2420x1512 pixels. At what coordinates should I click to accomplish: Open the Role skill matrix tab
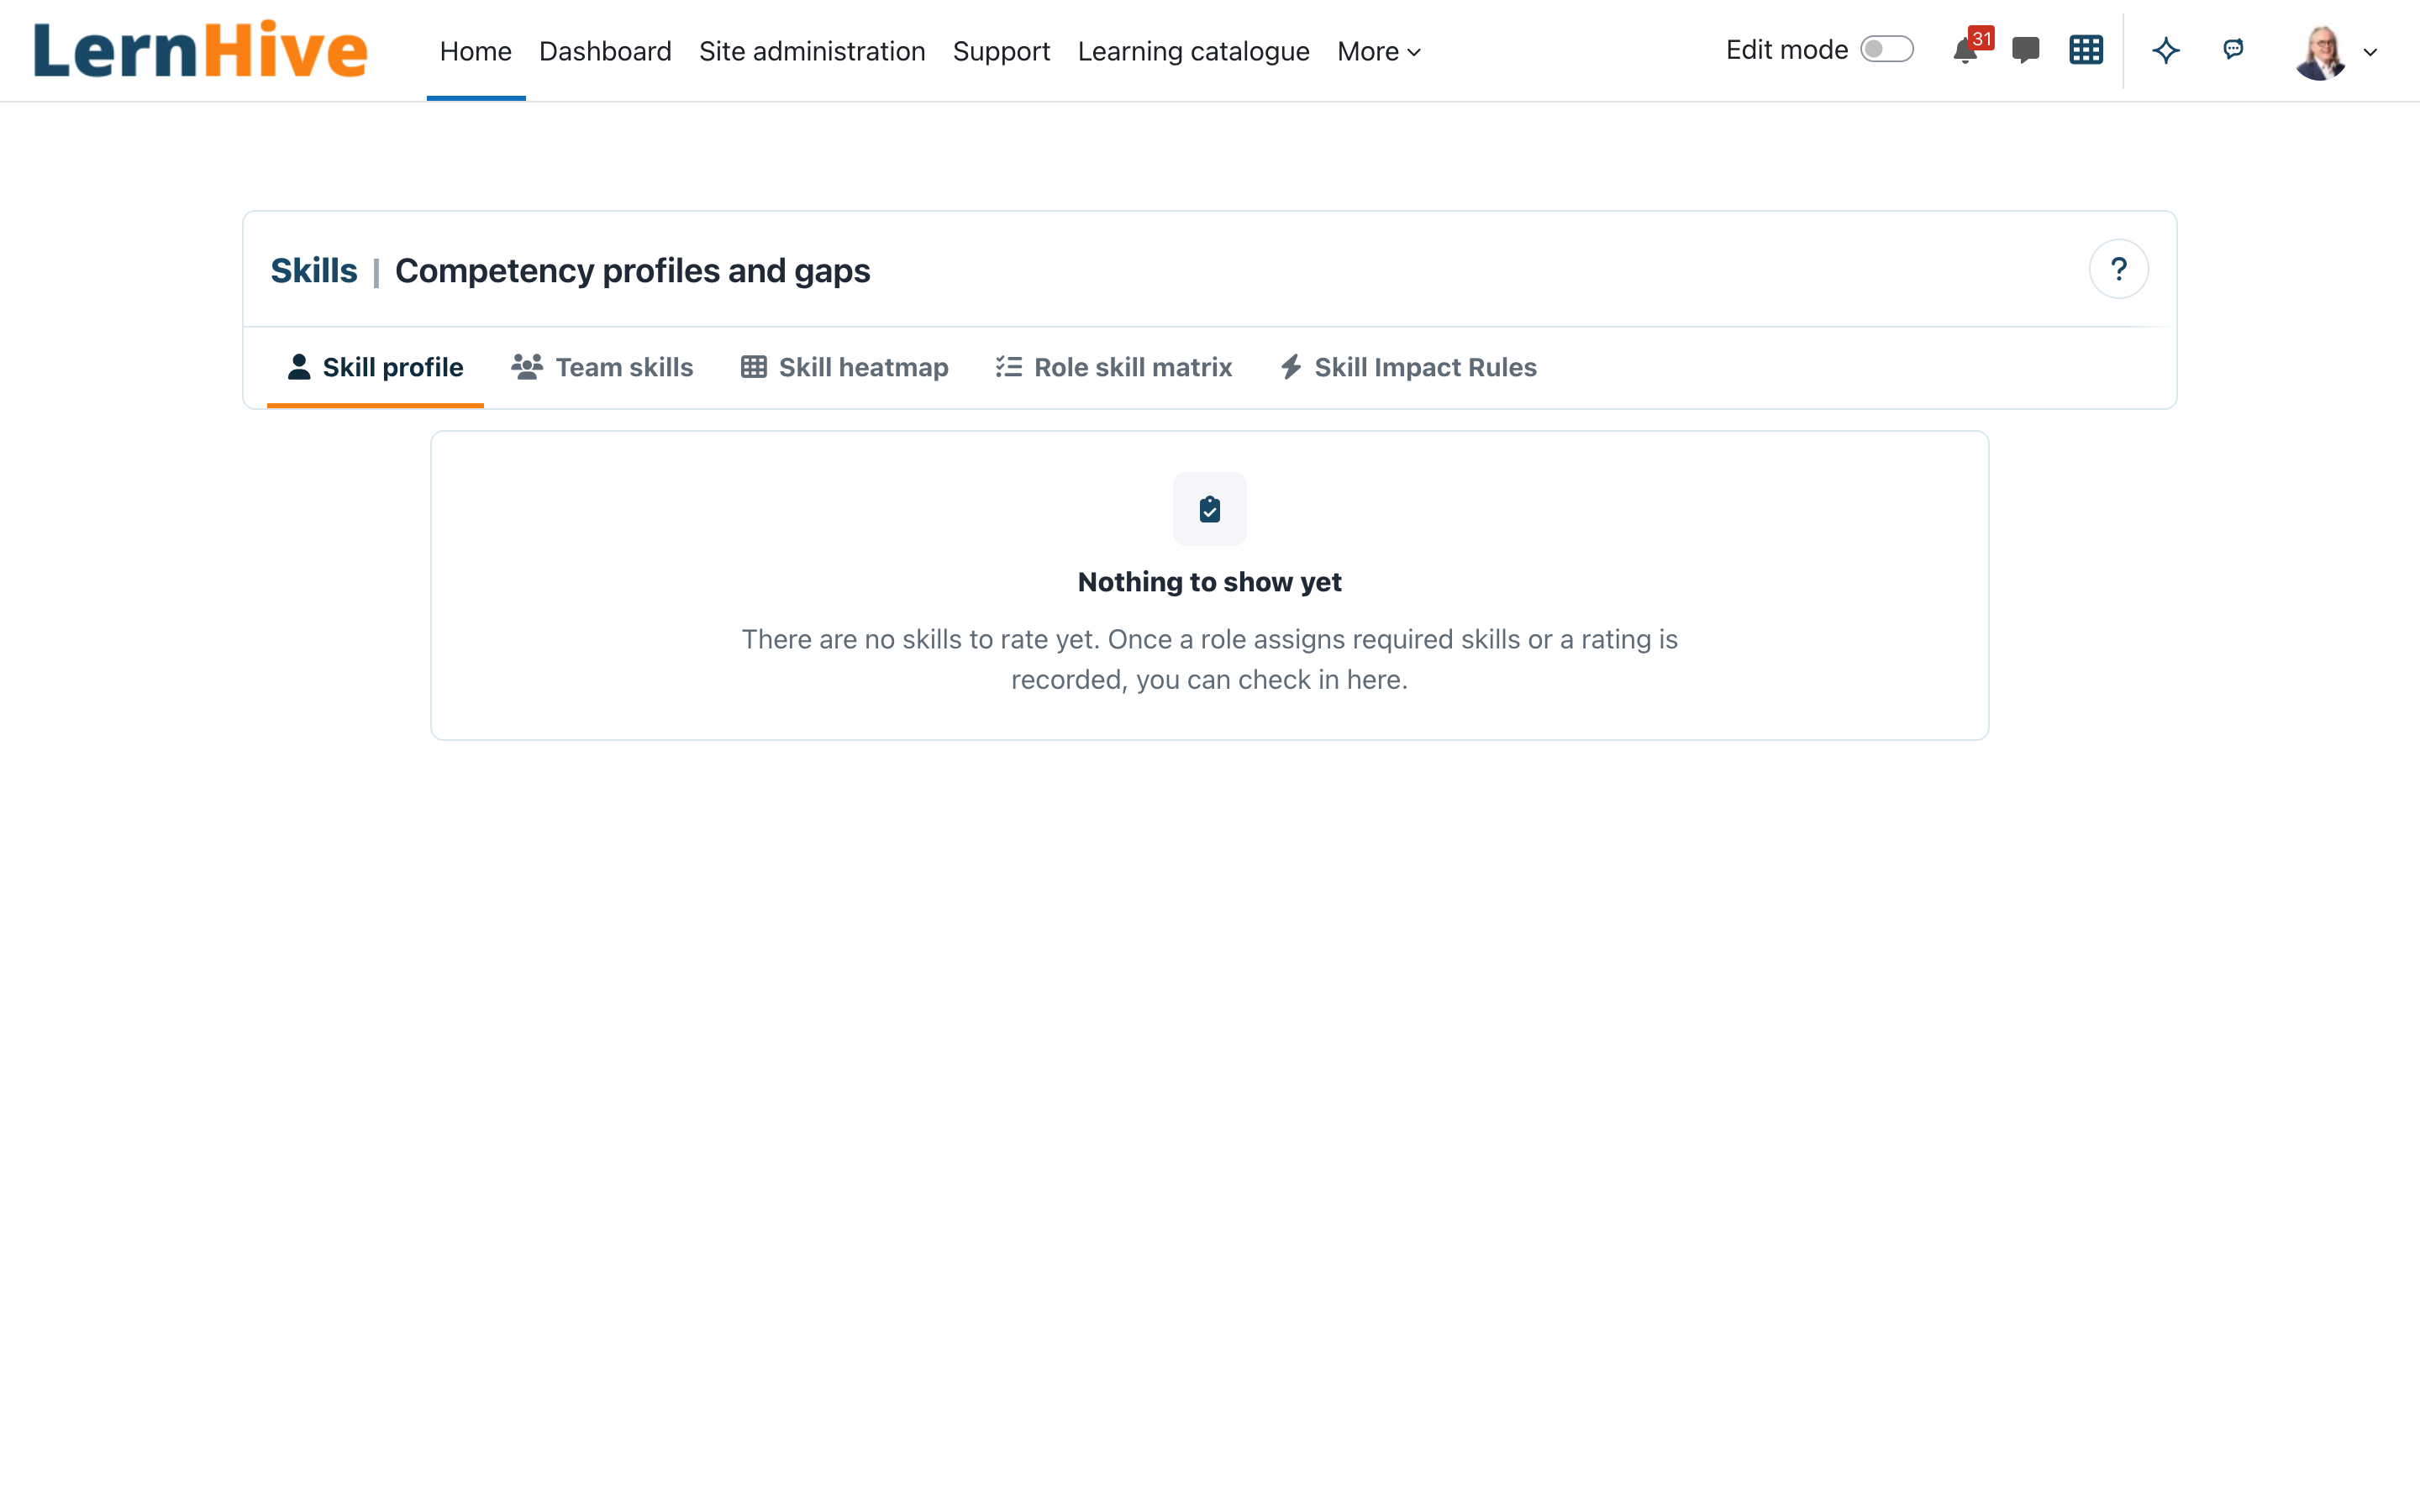pos(1114,367)
